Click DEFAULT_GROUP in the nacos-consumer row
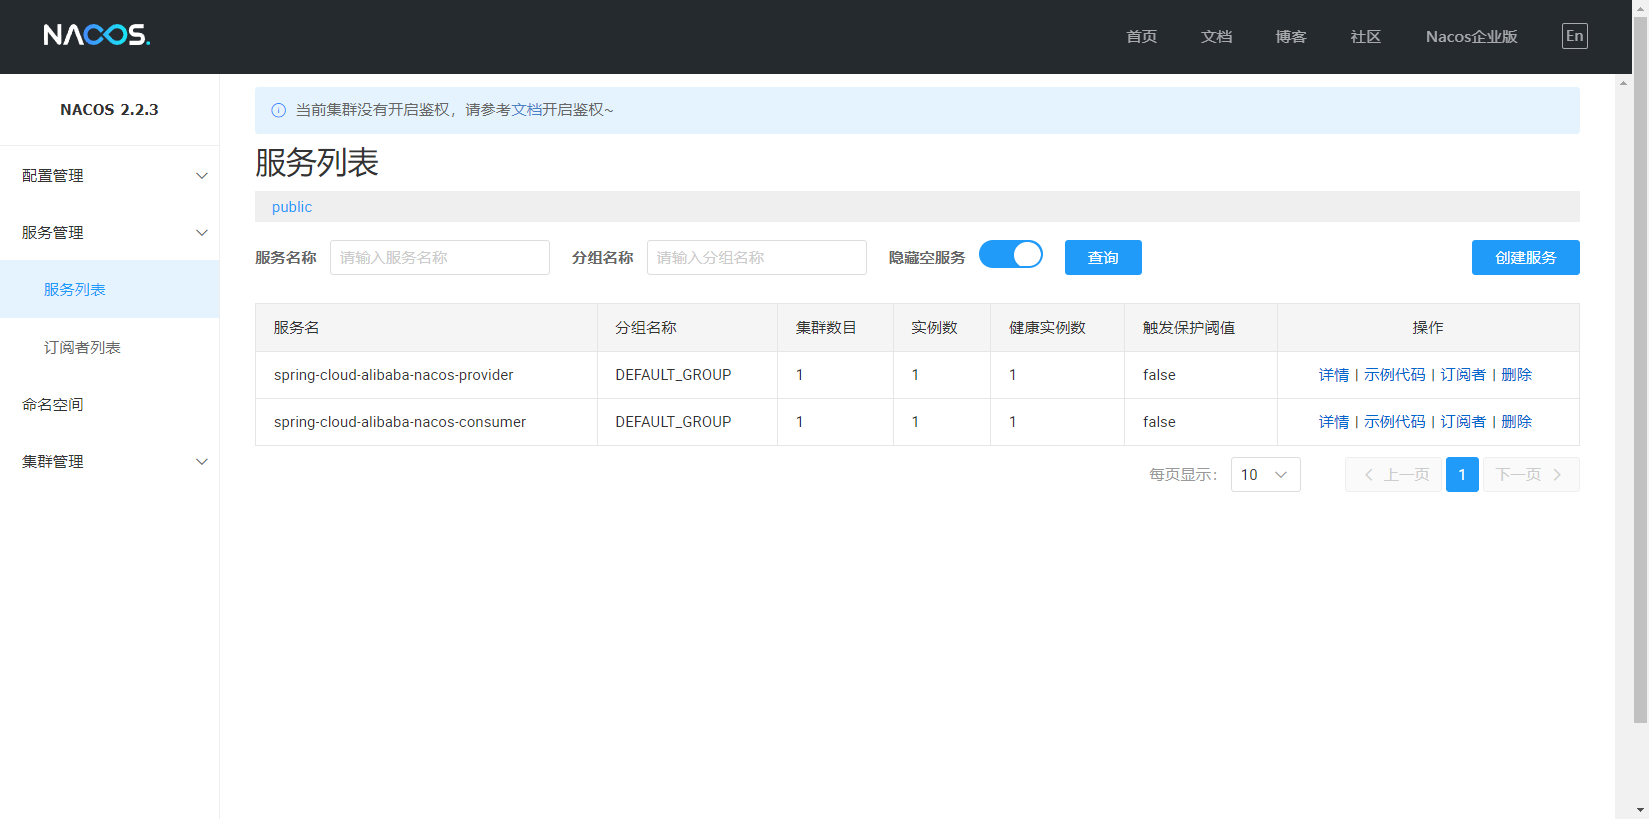Viewport: 1649px width, 819px height. 673,422
